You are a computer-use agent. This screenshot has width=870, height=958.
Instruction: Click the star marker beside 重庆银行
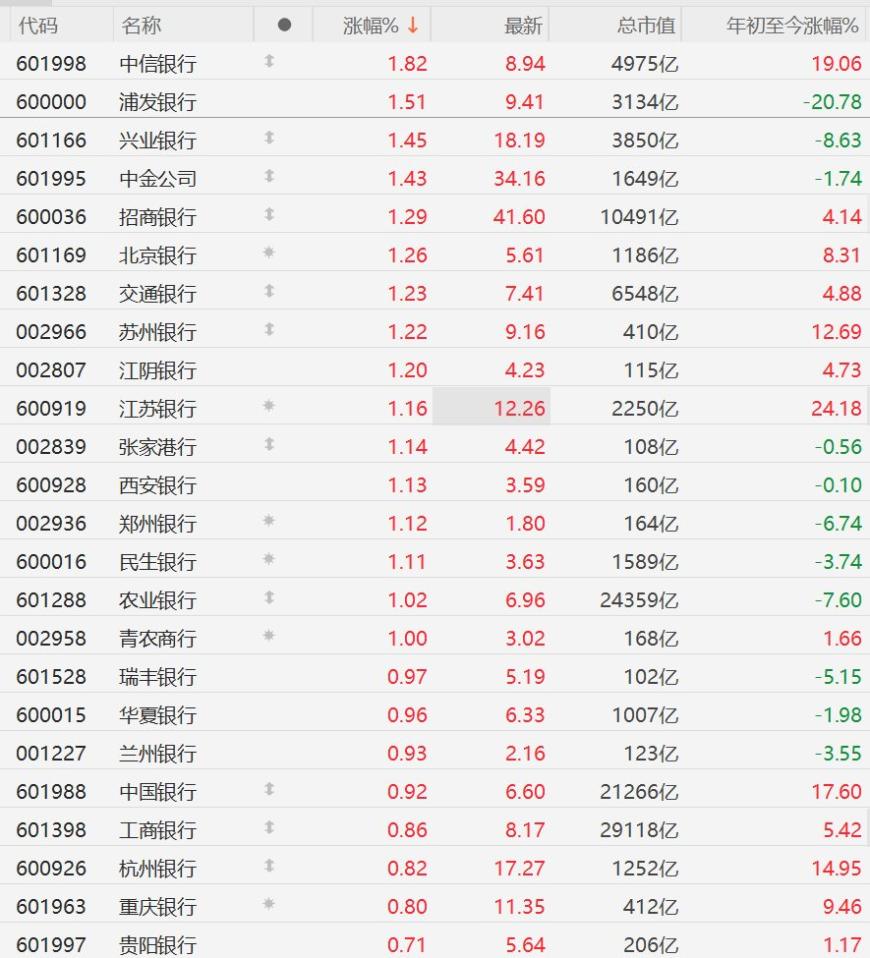click(269, 904)
